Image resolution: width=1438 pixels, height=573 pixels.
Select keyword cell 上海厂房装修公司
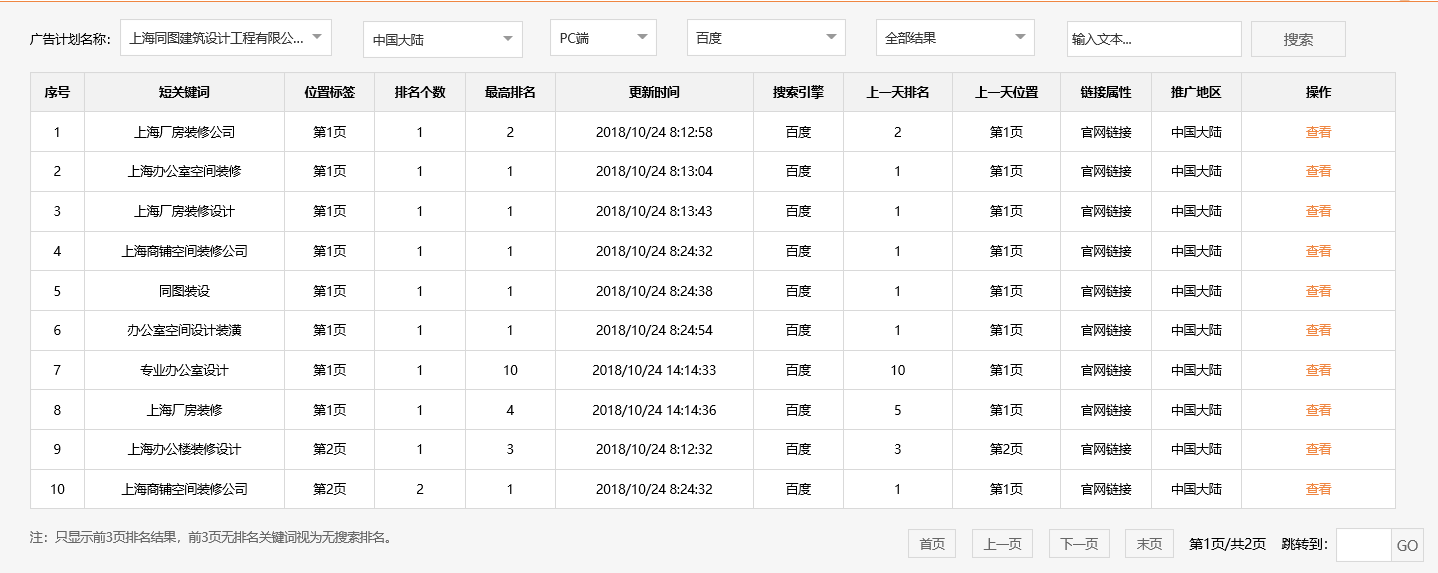[x=184, y=132]
